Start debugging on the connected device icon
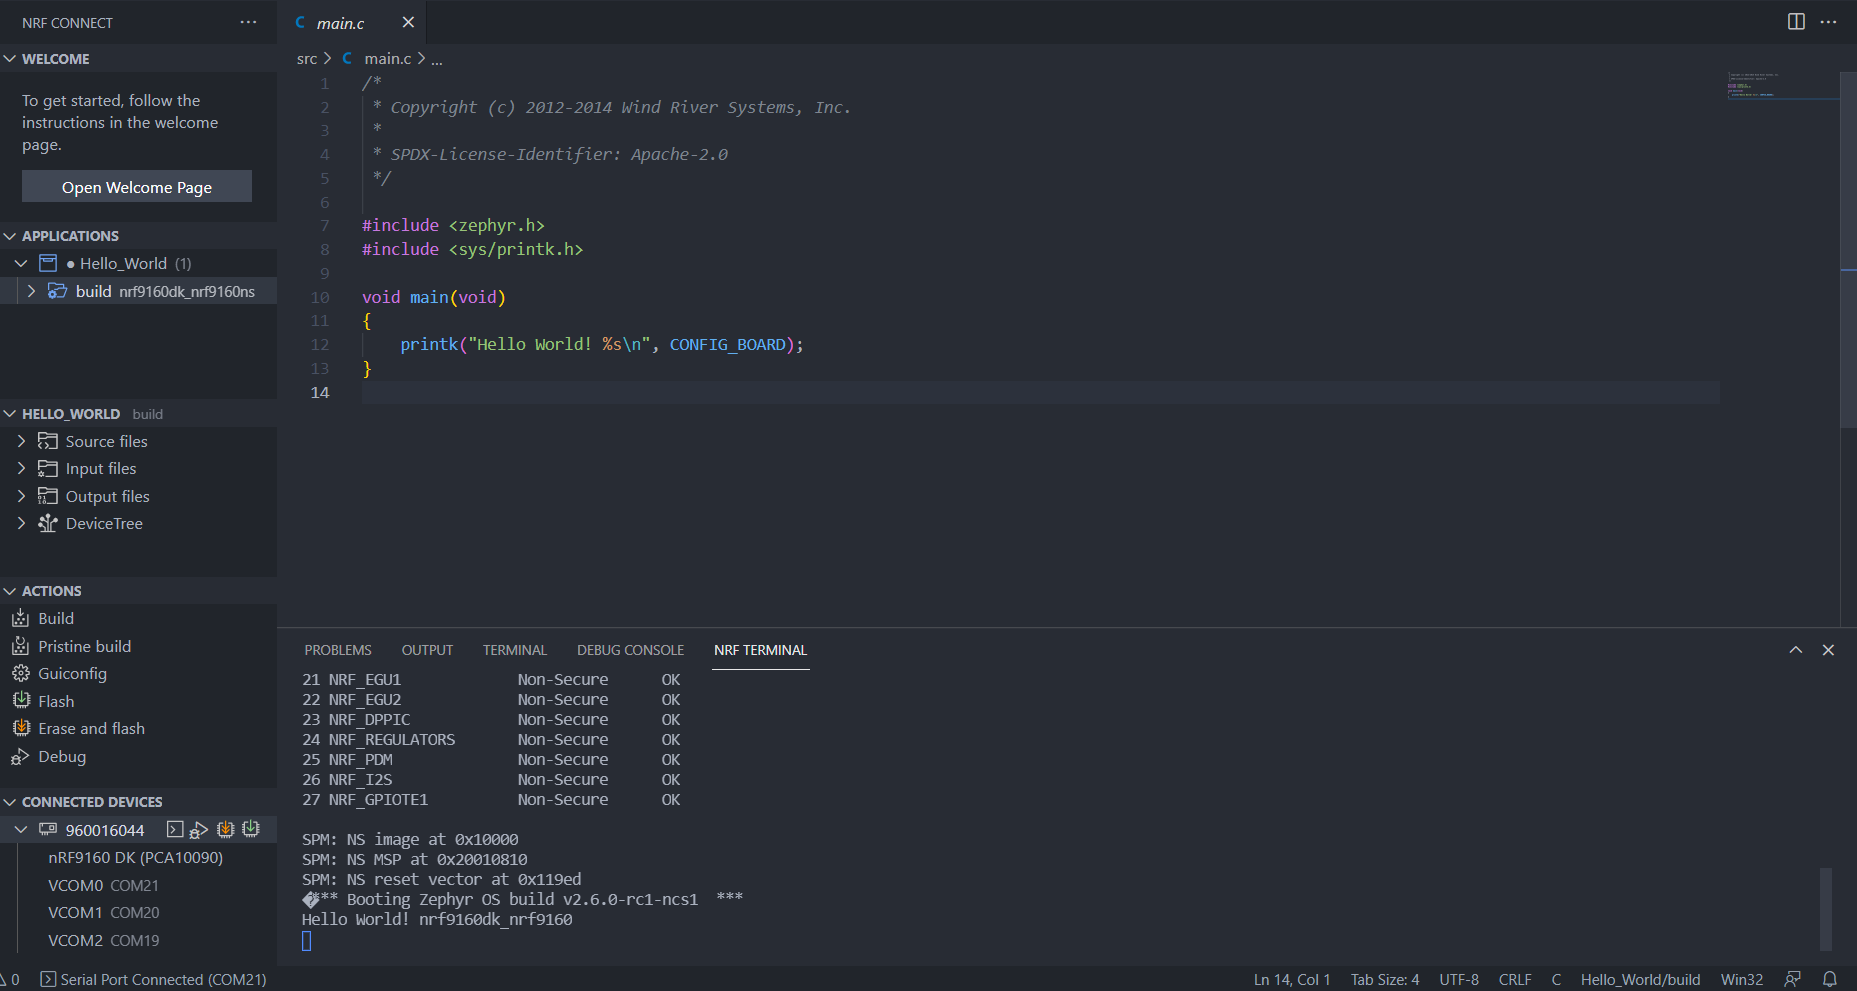 pyautogui.click(x=199, y=829)
